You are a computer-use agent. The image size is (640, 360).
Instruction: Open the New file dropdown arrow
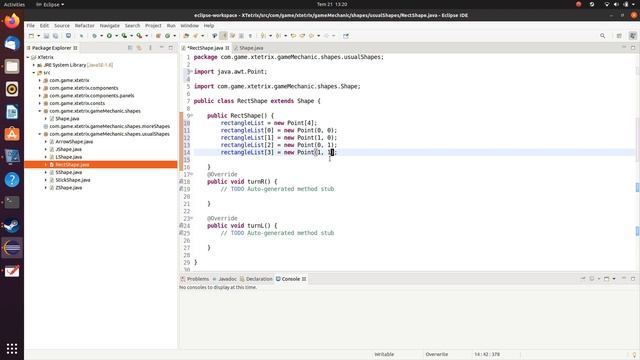[x=38, y=36]
